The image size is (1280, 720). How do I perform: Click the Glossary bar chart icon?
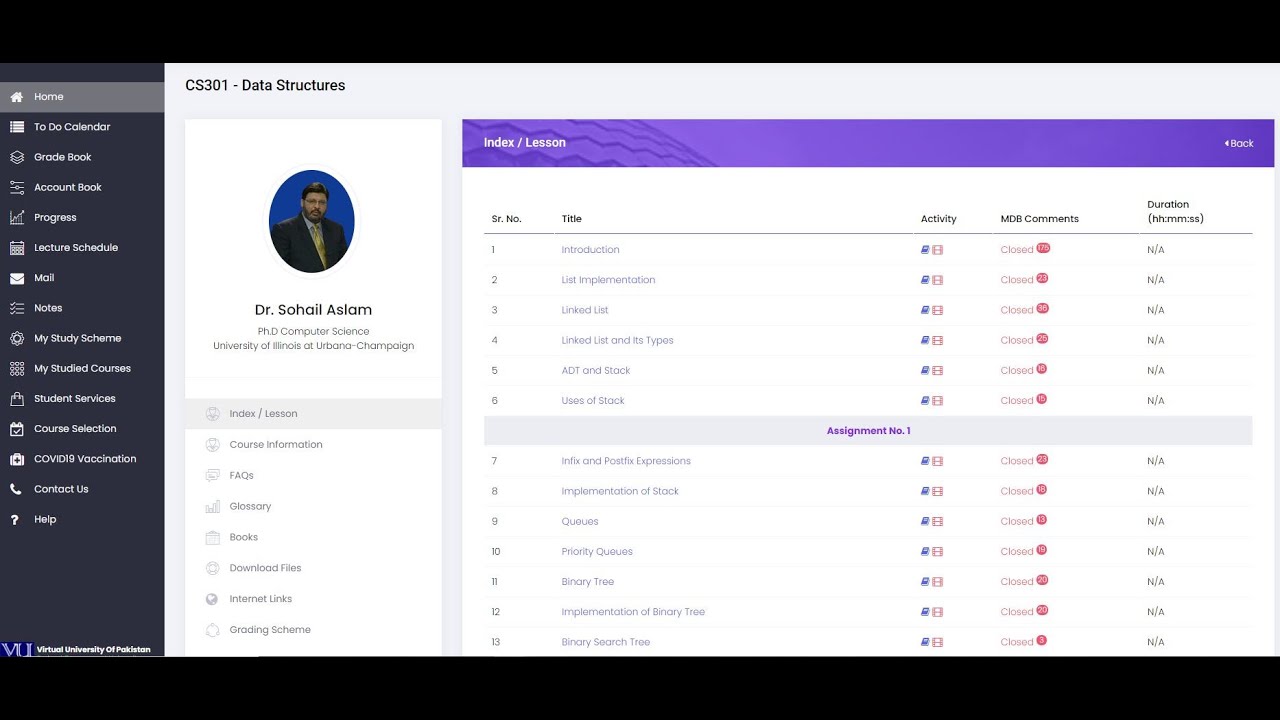[x=212, y=507]
